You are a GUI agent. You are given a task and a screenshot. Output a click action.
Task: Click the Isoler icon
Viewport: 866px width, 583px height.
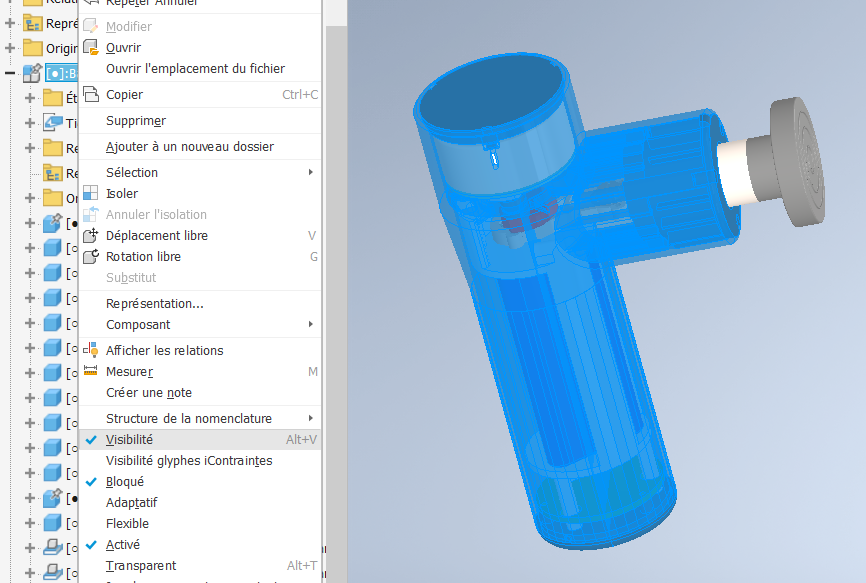(x=91, y=194)
